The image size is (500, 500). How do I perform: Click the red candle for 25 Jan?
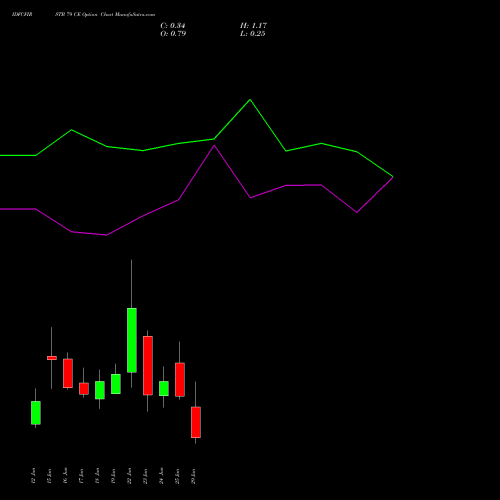click(x=180, y=380)
